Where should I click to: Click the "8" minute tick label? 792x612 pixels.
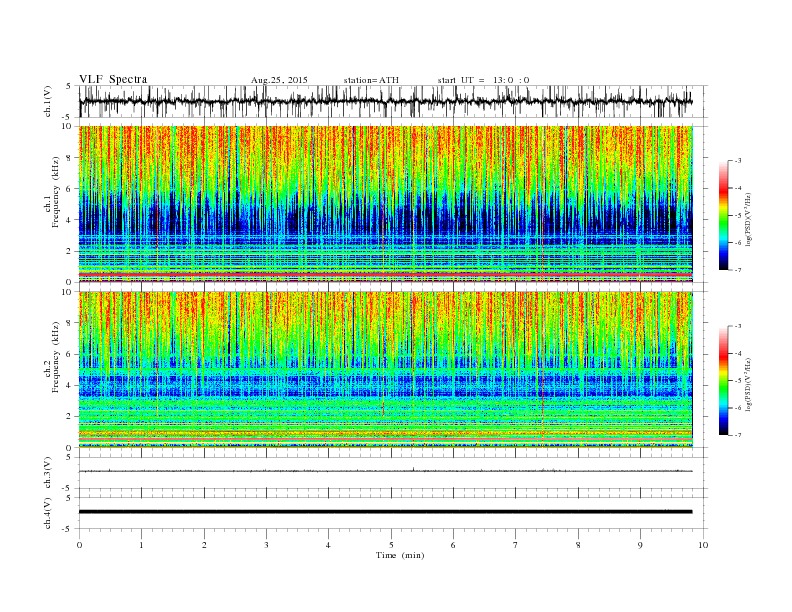[578, 545]
